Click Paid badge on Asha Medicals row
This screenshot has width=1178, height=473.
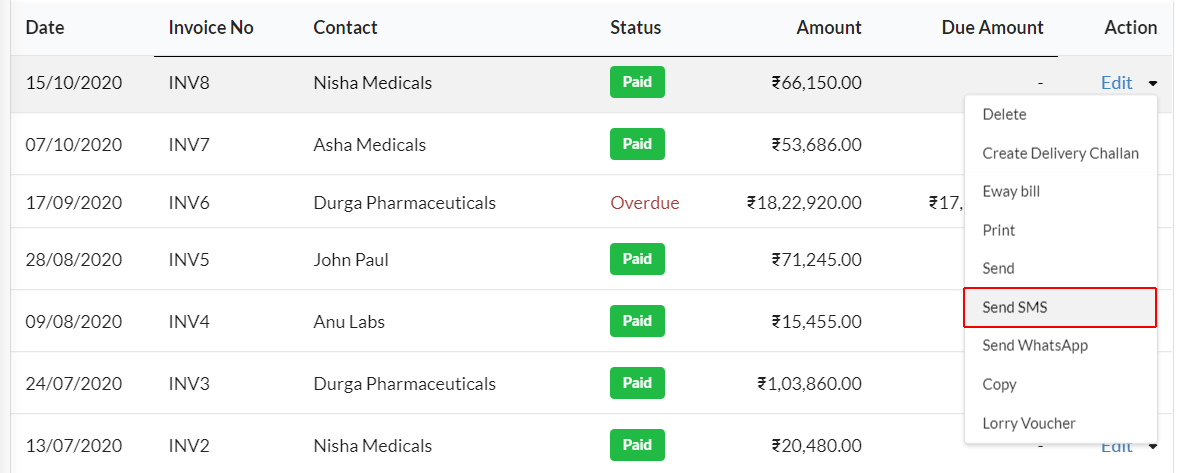click(637, 143)
